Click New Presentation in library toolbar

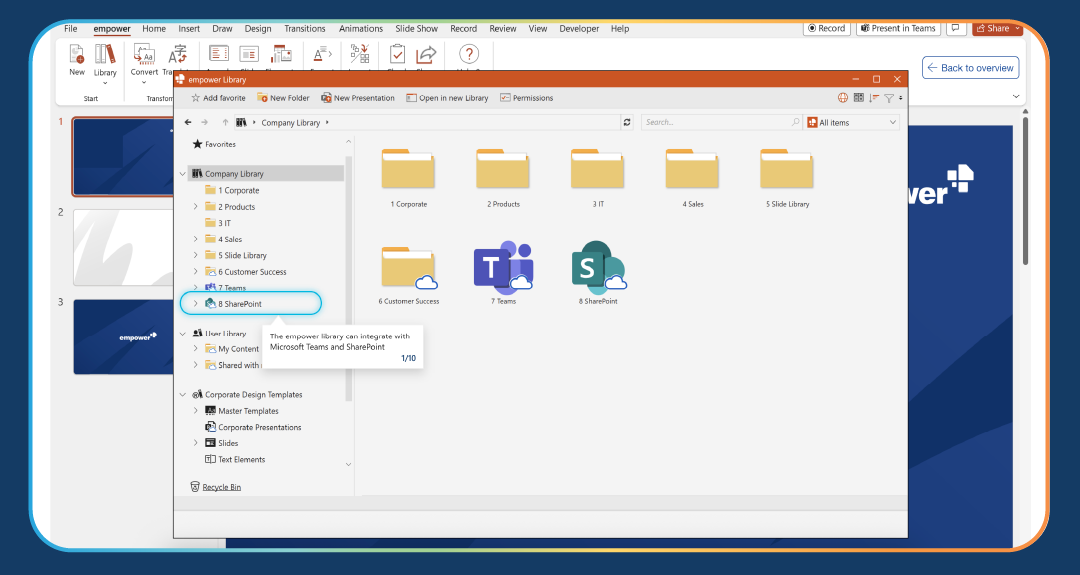click(x=357, y=98)
